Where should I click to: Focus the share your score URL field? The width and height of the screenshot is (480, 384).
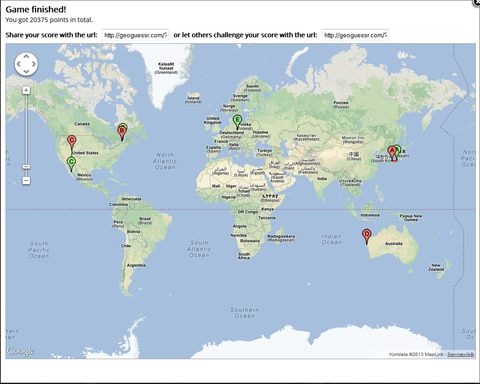tap(135, 35)
